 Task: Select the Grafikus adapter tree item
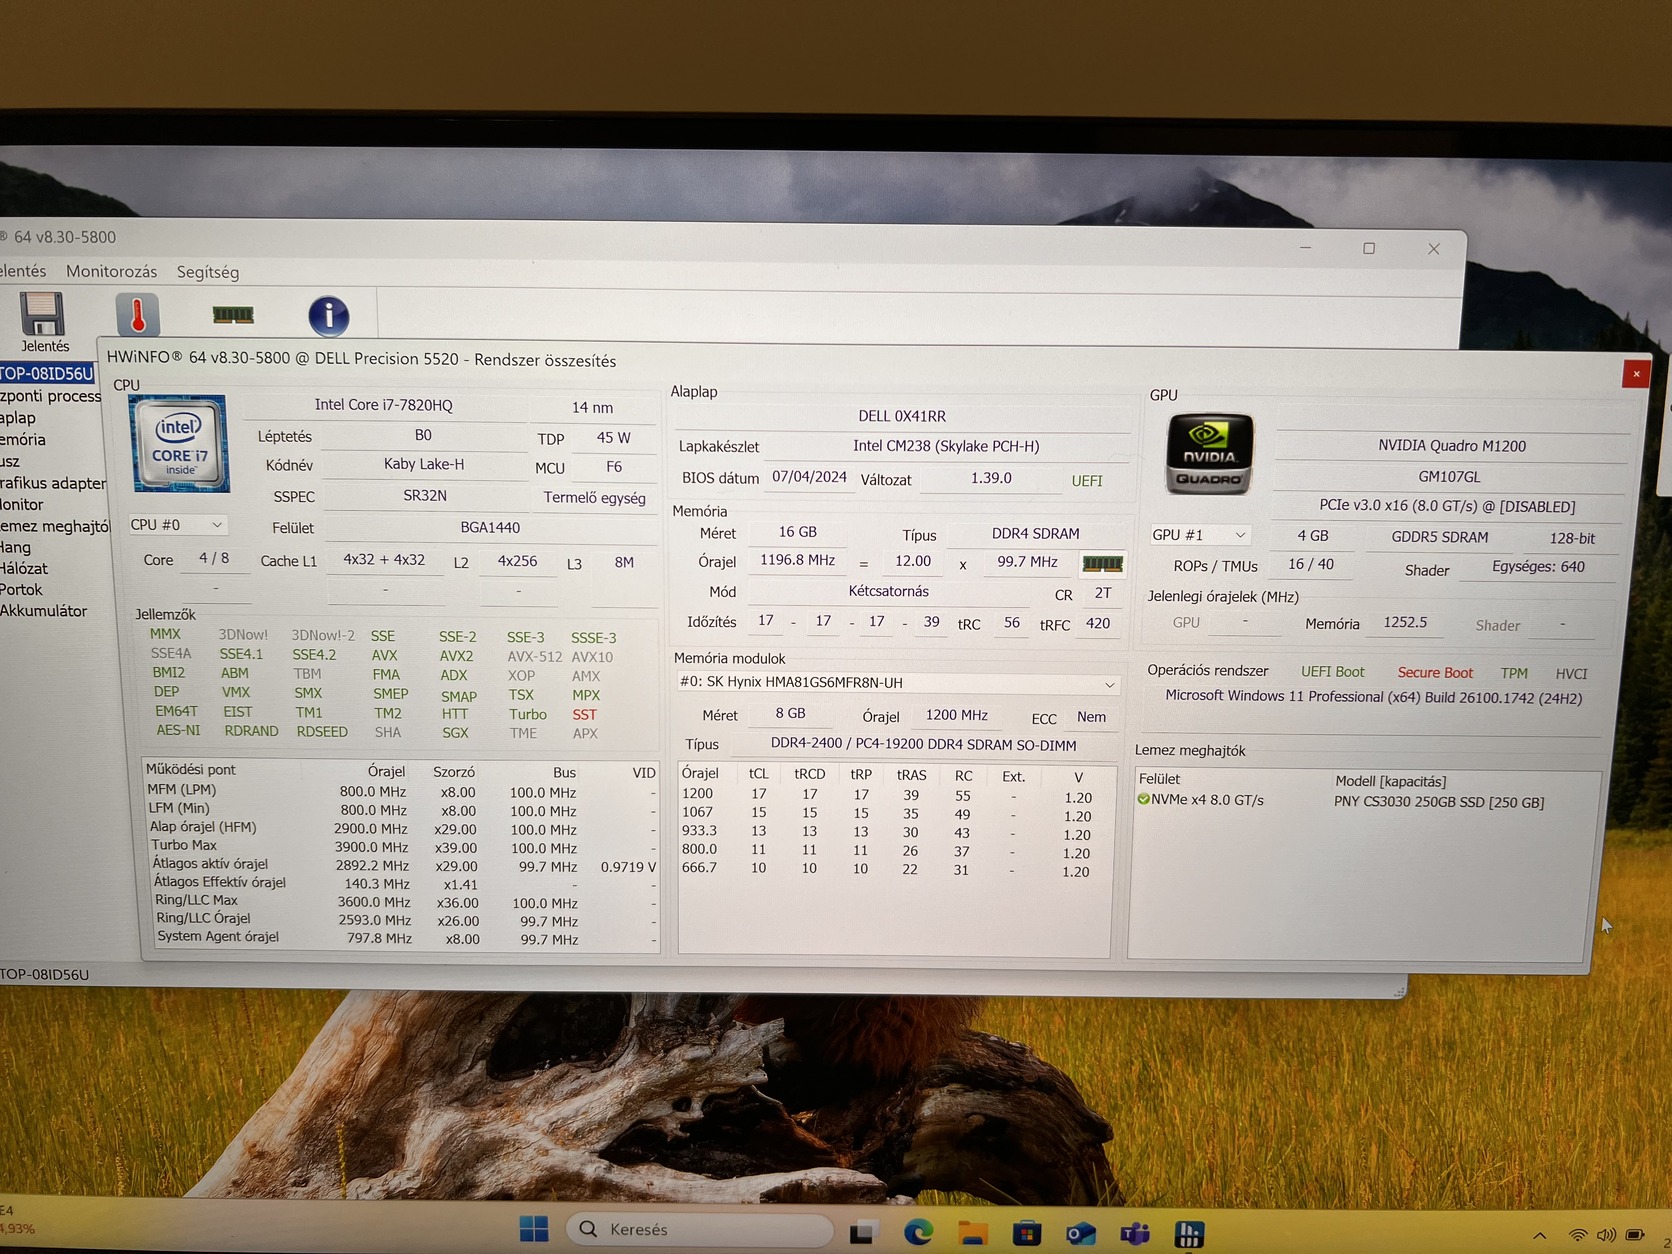click(53, 483)
